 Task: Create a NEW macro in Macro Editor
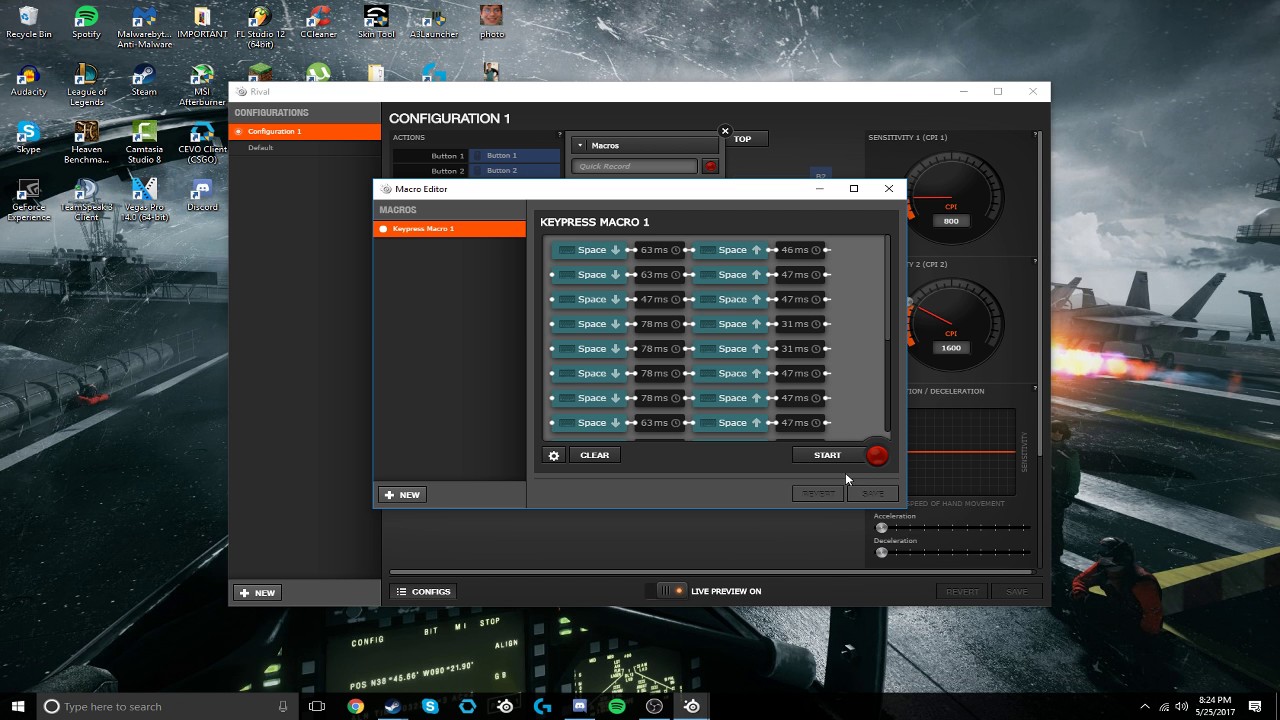point(402,495)
